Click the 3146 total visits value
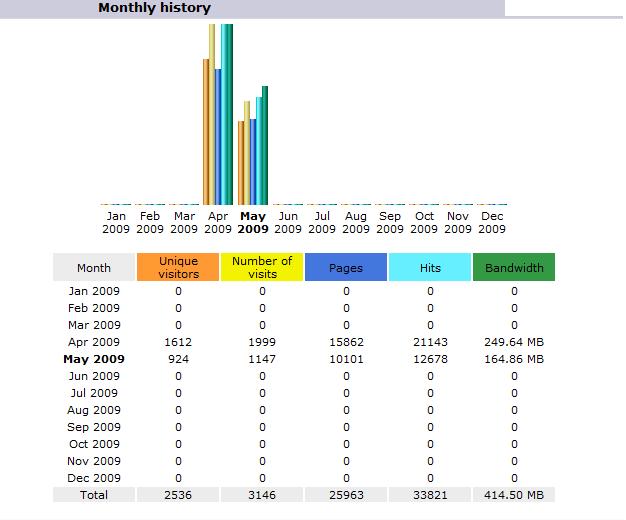 pyautogui.click(x=262, y=495)
